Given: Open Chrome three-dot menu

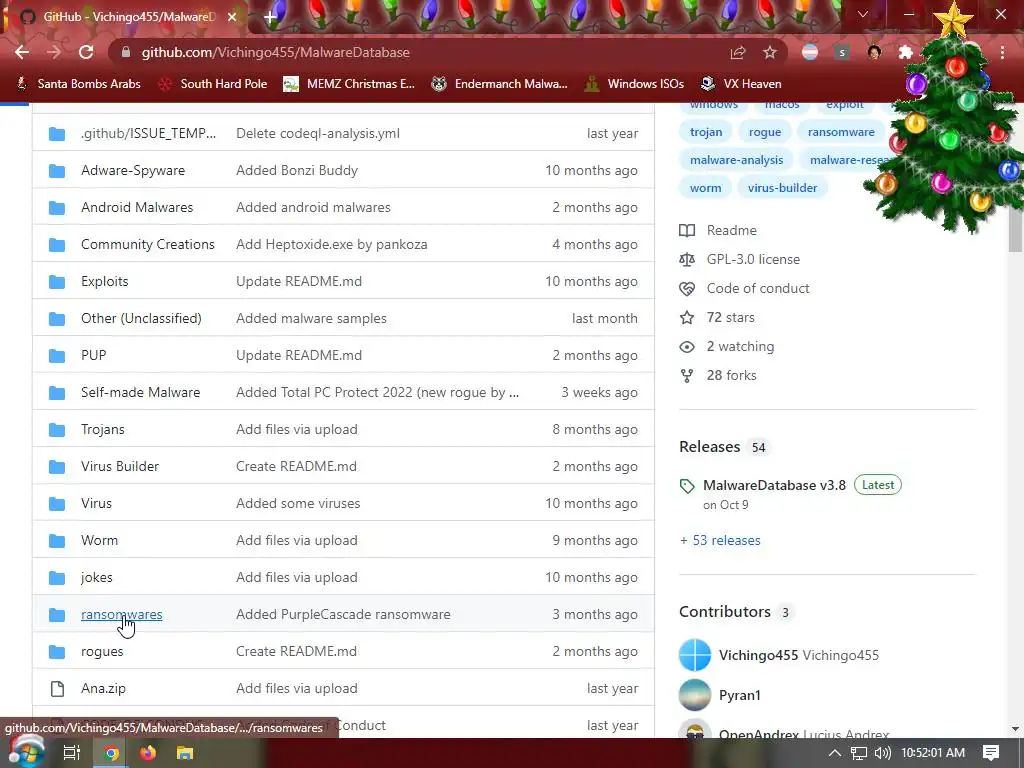Looking at the screenshot, I should 1002,52.
